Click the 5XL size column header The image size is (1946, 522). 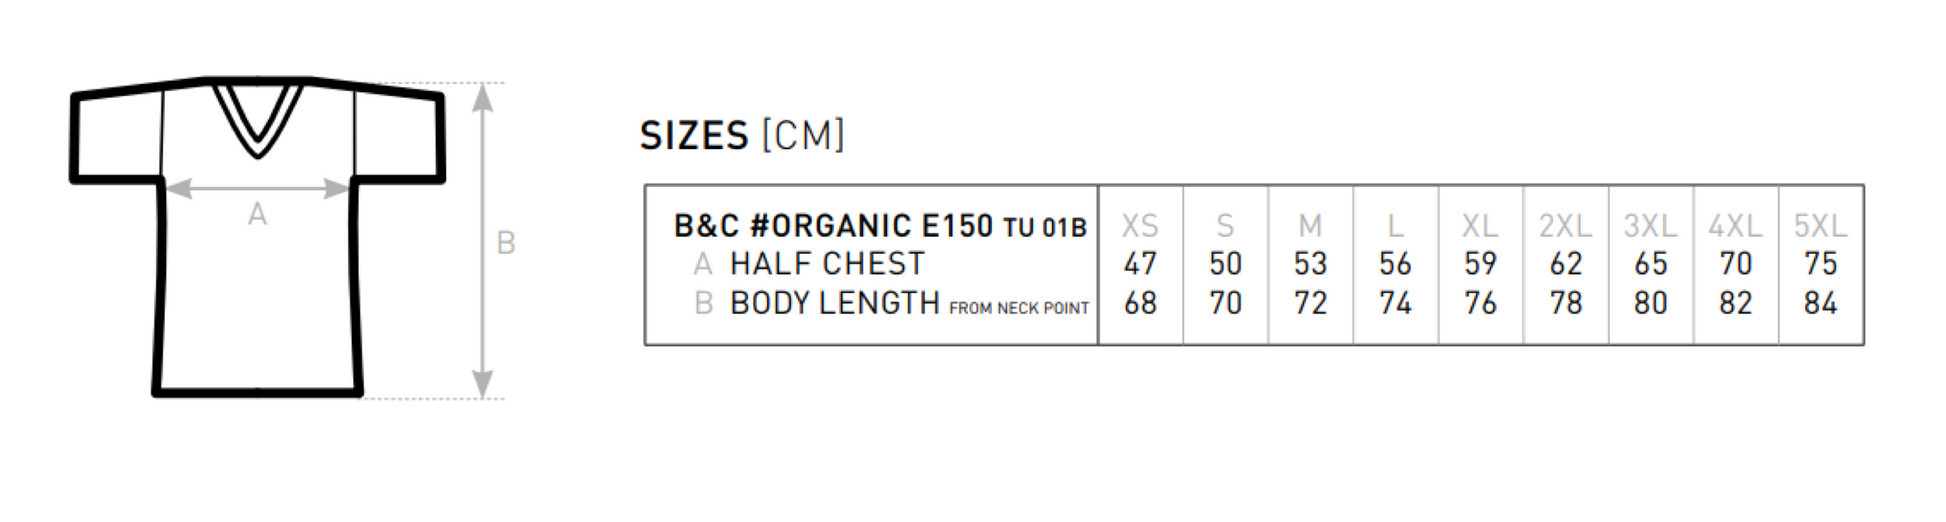[x=1820, y=226]
